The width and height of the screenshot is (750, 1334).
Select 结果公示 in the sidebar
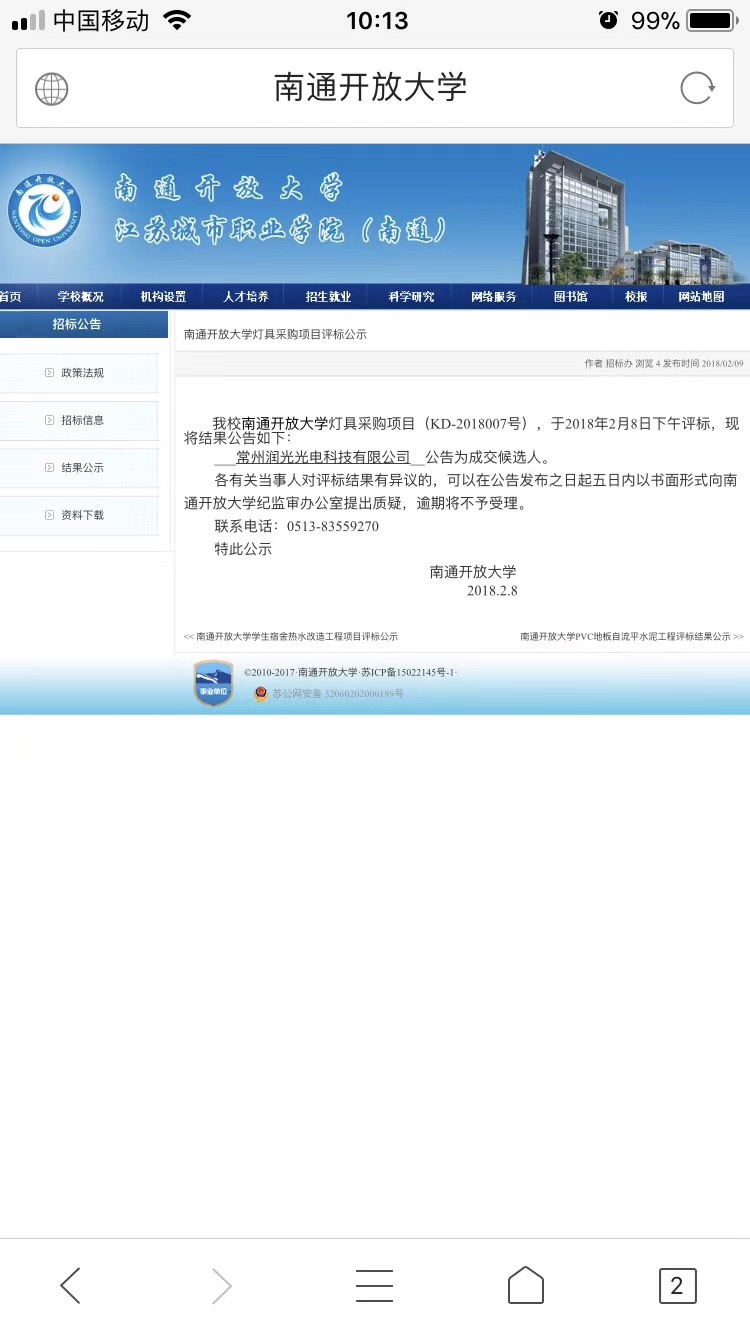tap(79, 468)
